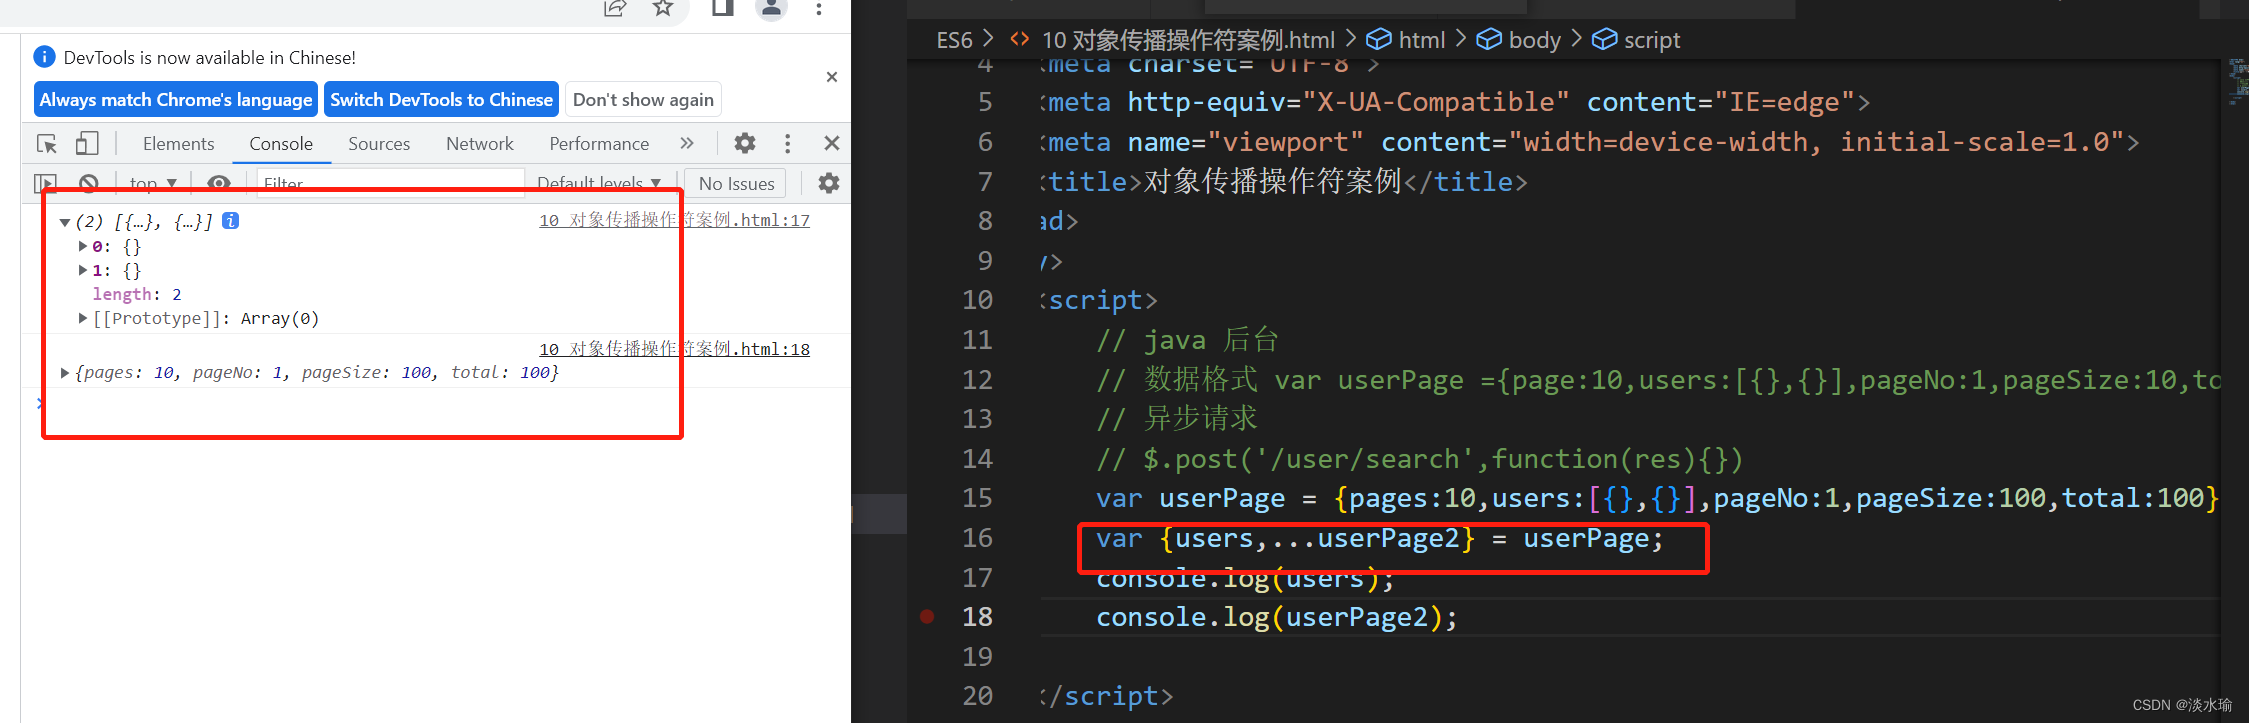Open source link html:17

point(674,220)
